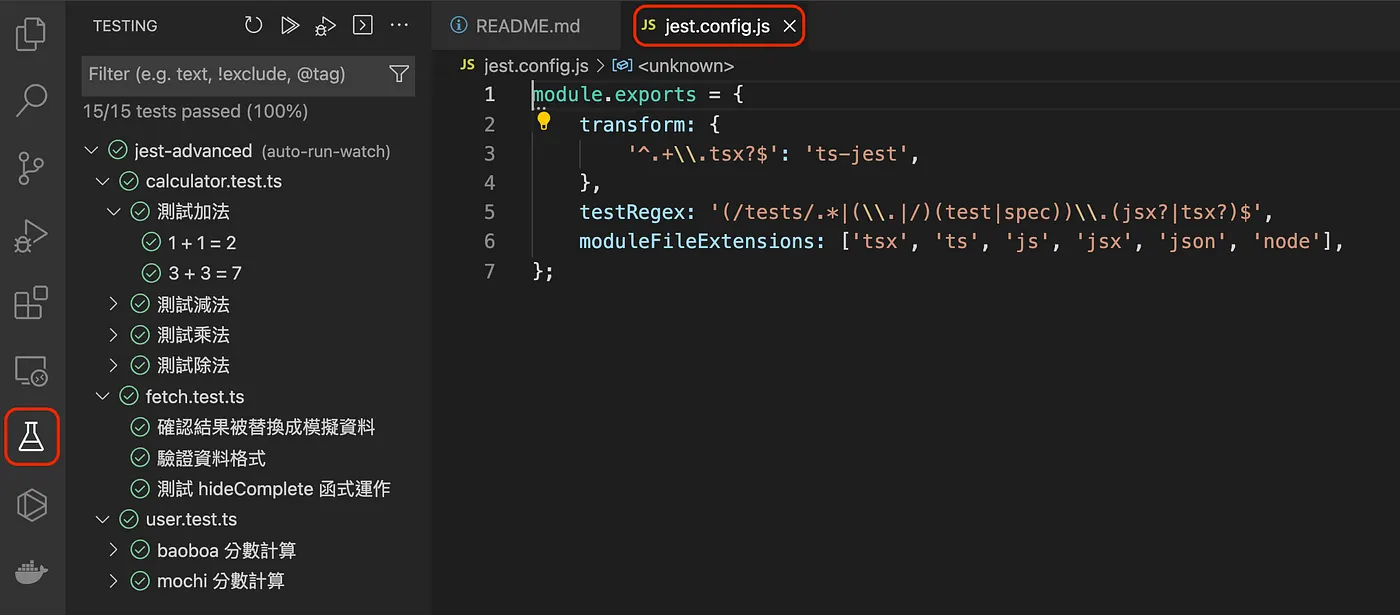Open the Explorer view in activity bar
This screenshot has height=615, width=1400.
(x=32, y=33)
